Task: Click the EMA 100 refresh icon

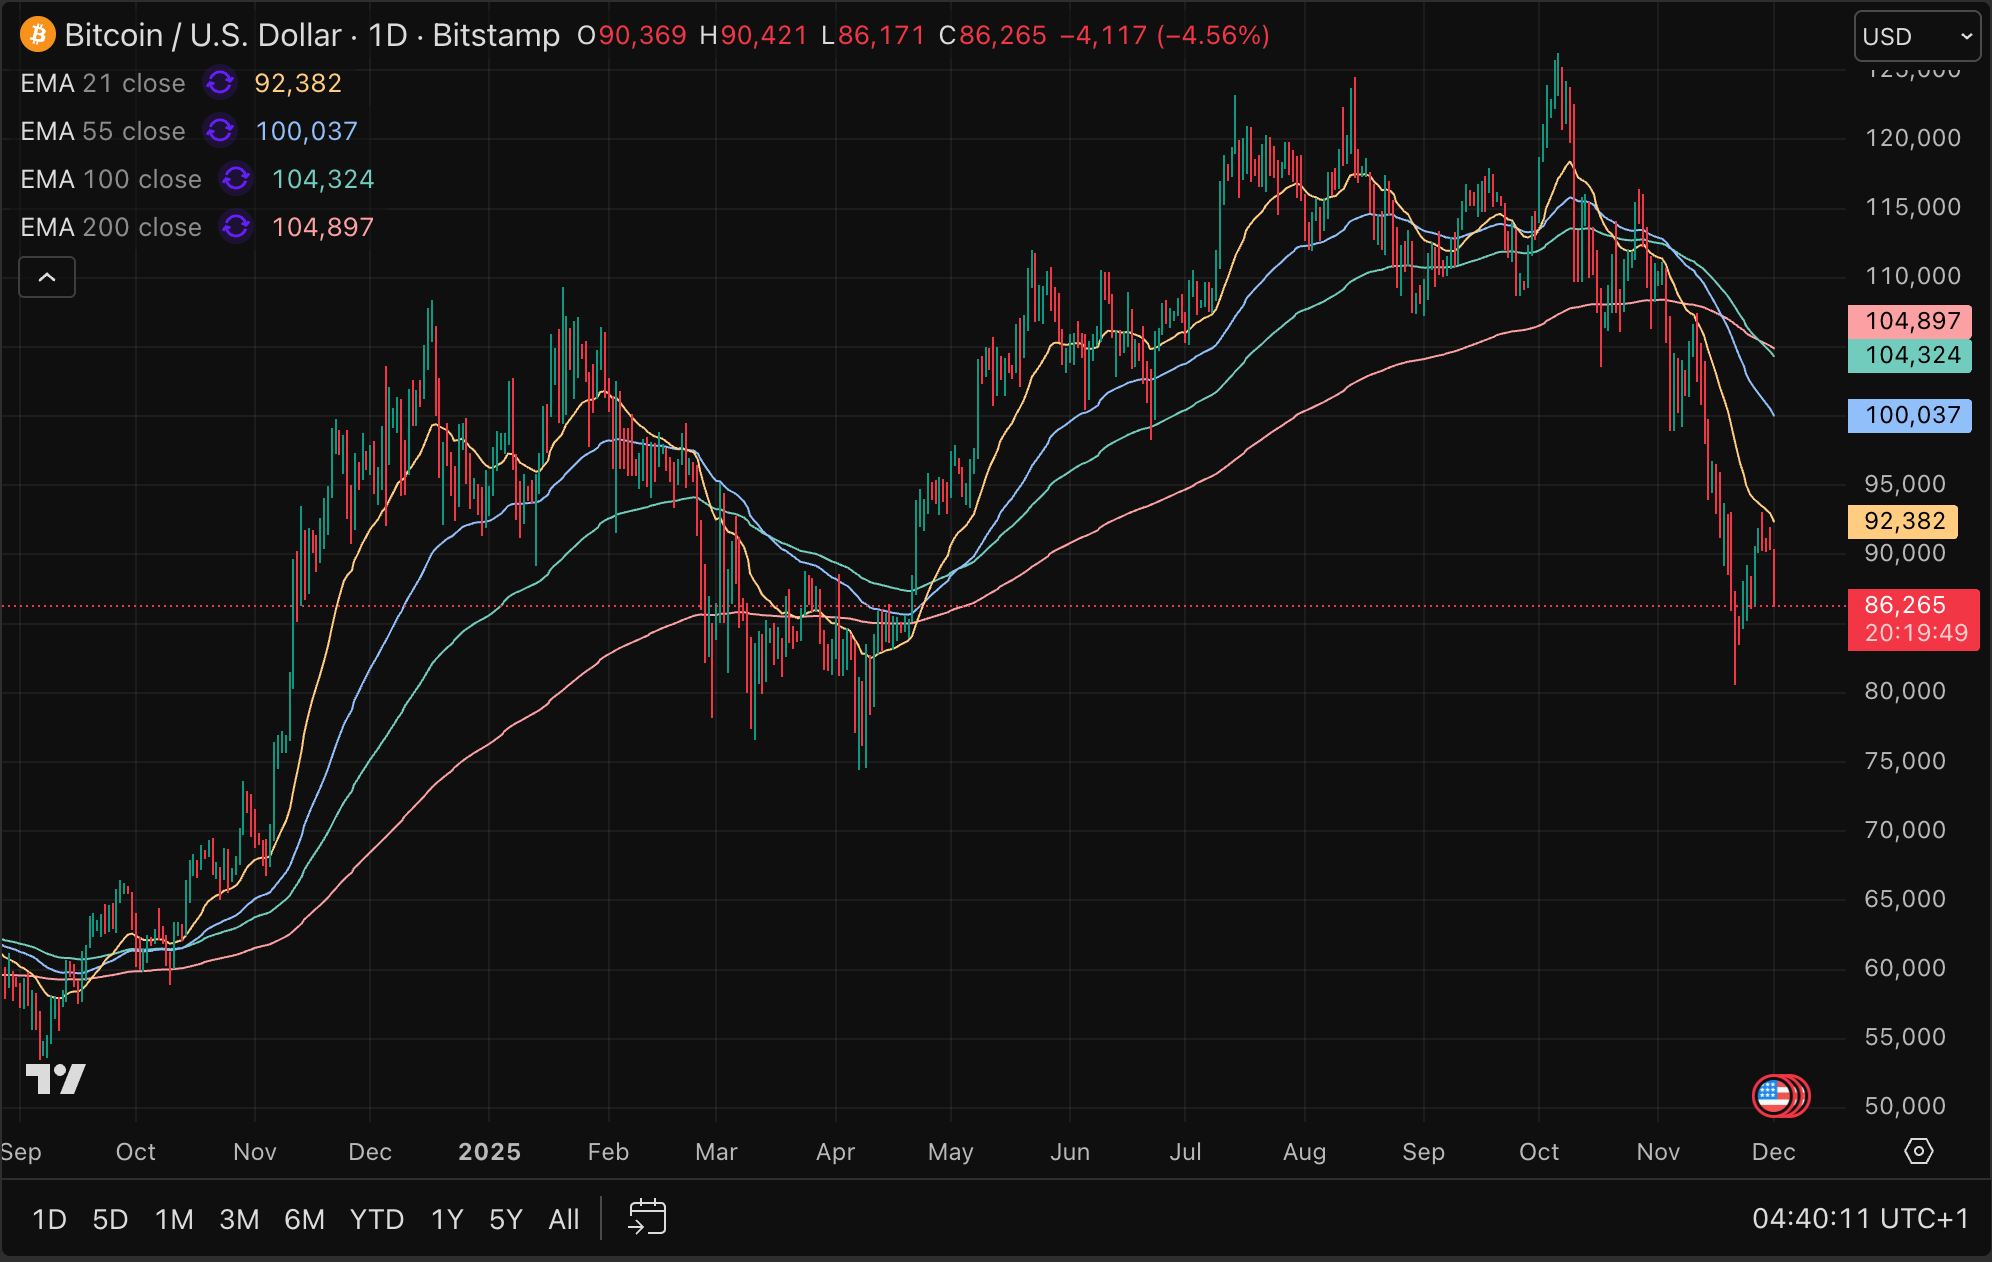Action: coord(236,179)
